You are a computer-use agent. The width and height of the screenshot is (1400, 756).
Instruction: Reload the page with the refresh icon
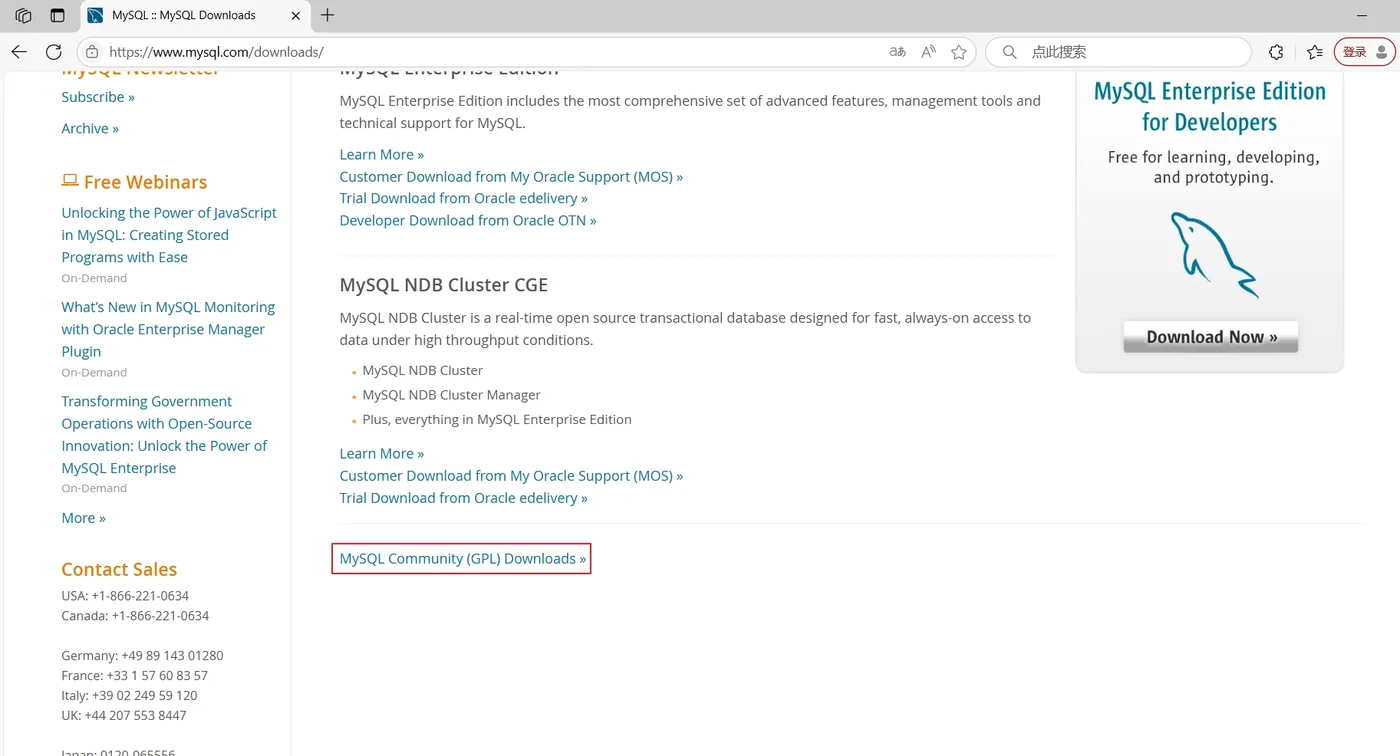coord(54,52)
